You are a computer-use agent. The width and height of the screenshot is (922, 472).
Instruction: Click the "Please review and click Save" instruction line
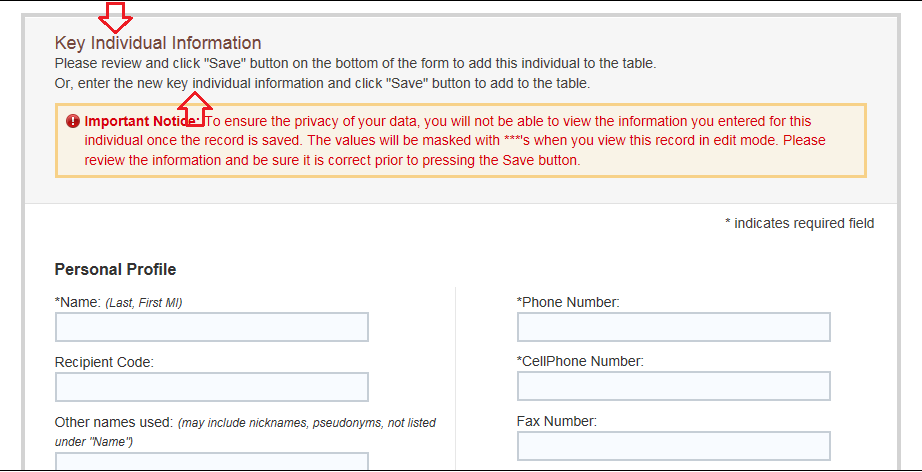coord(355,63)
